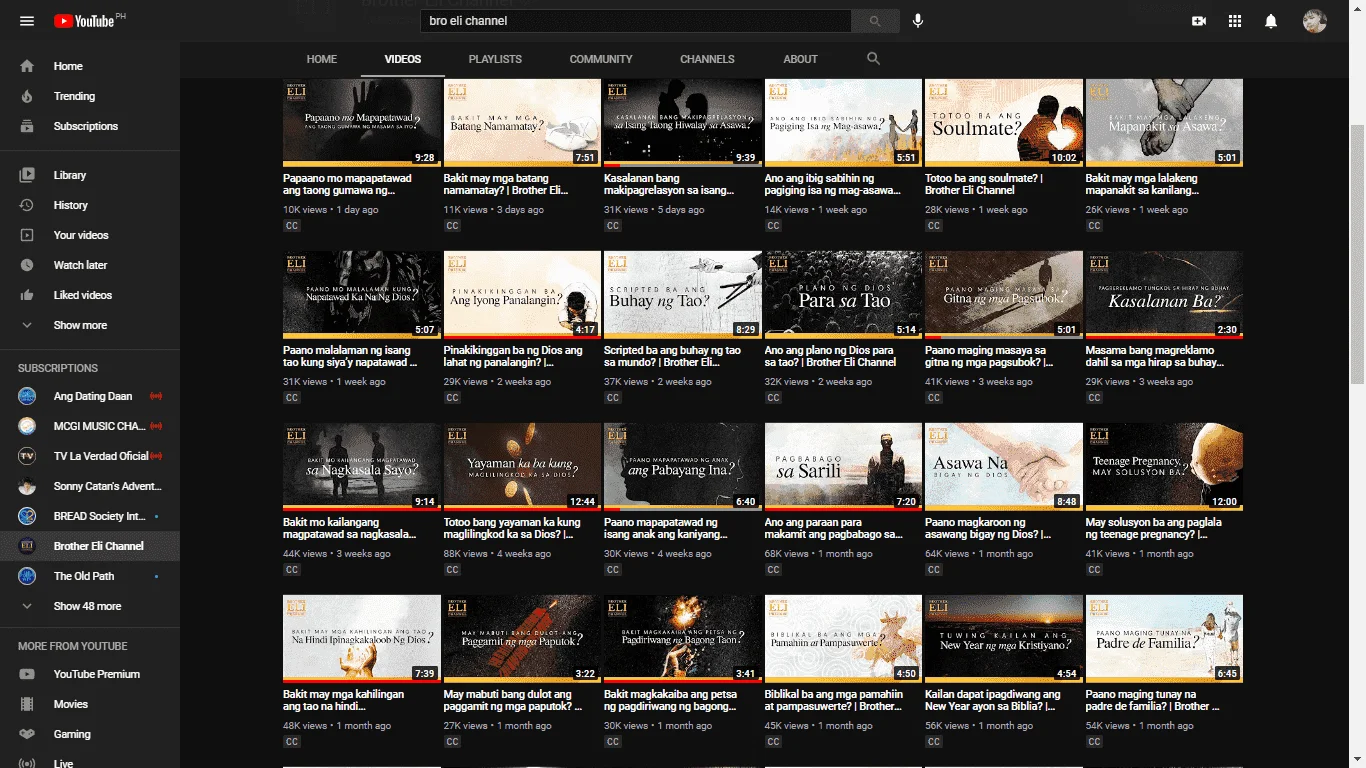Screen dimensions: 1366x768
Task: Open the hamburger guide menu
Action: pos(27,21)
